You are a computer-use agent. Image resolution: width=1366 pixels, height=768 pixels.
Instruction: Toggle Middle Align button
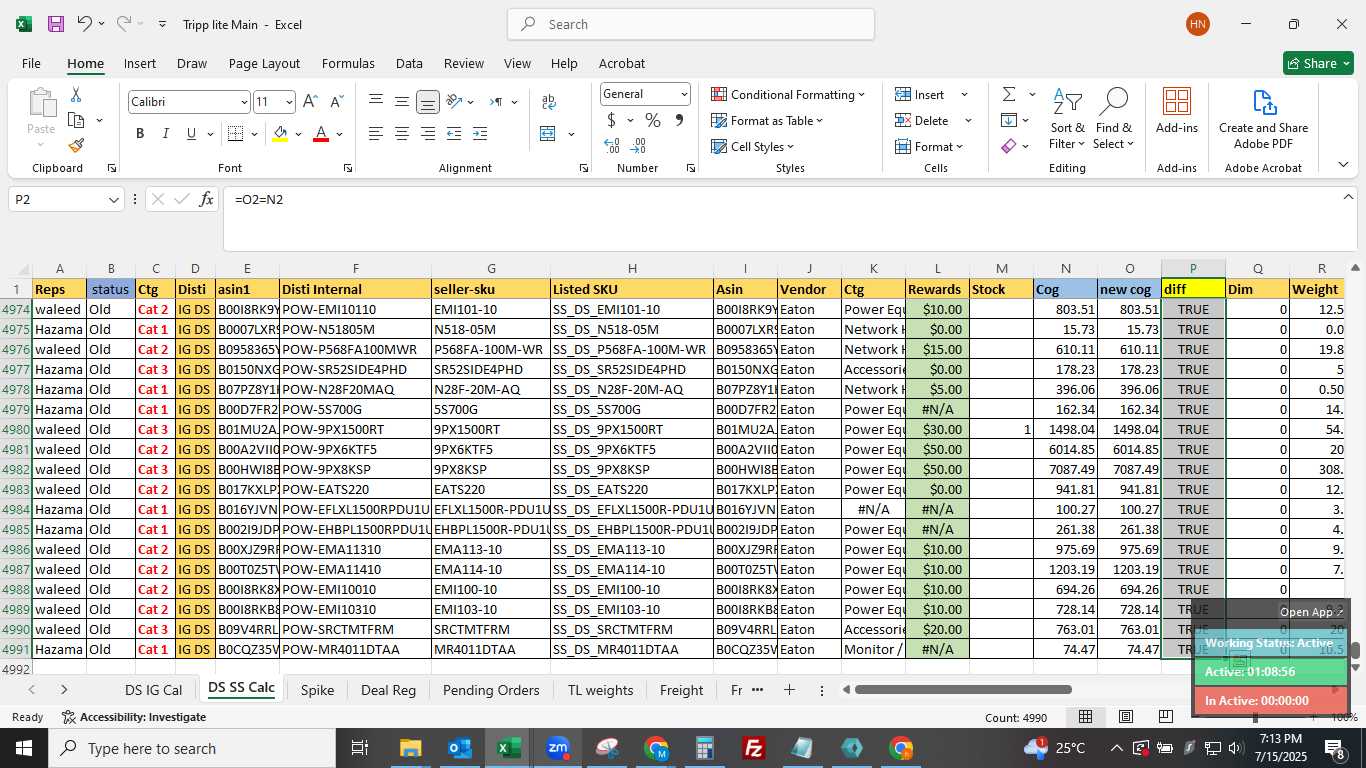401,102
